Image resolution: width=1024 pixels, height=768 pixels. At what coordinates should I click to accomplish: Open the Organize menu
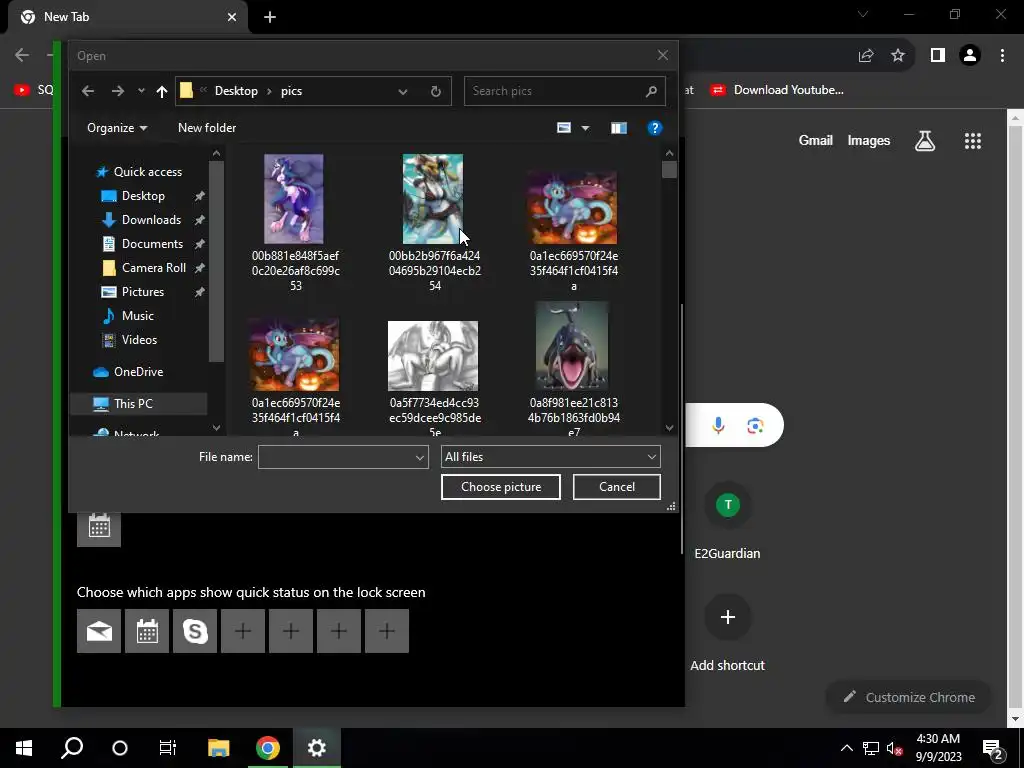click(x=117, y=128)
